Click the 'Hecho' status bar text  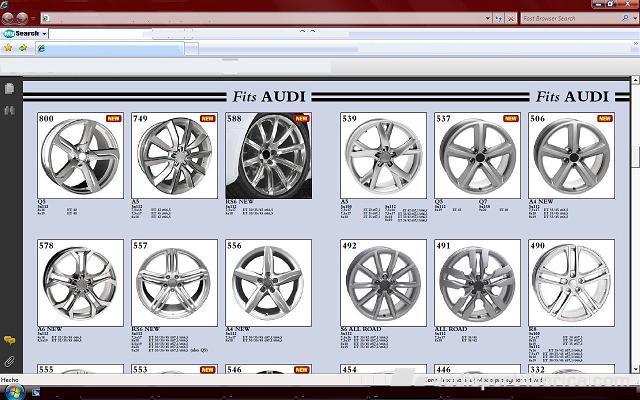point(9,380)
